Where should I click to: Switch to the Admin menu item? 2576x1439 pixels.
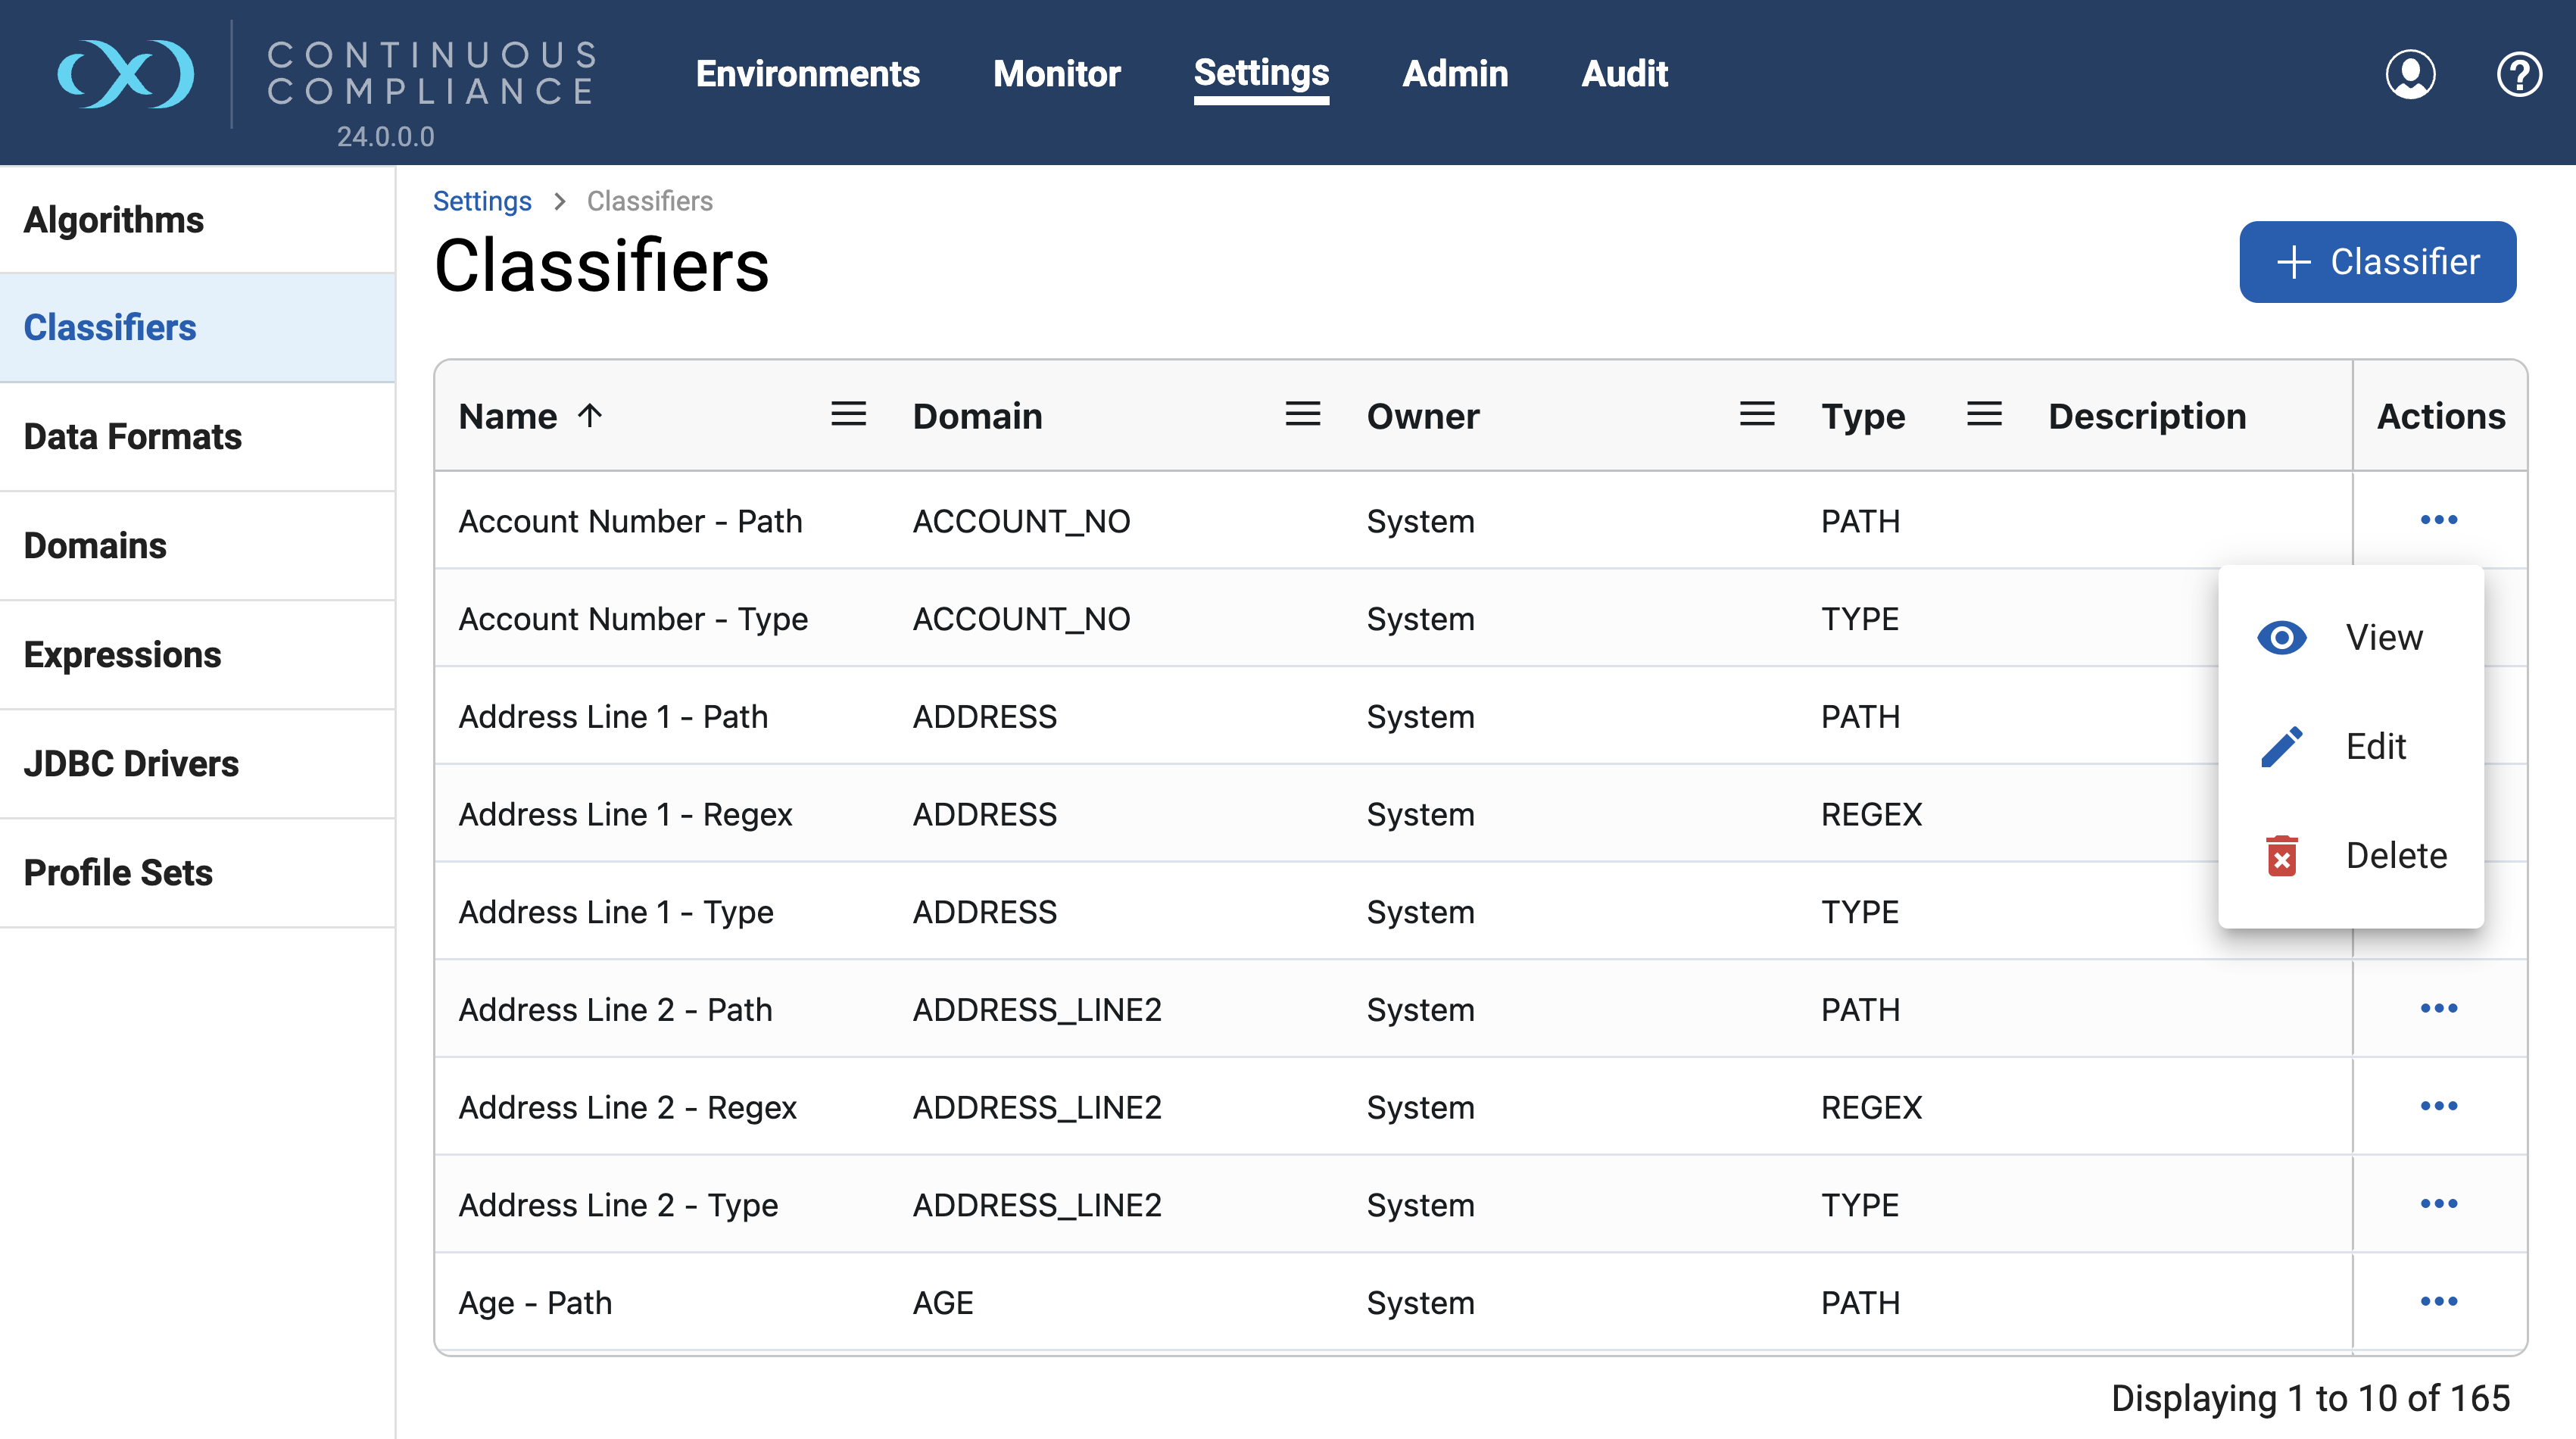tap(1455, 74)
